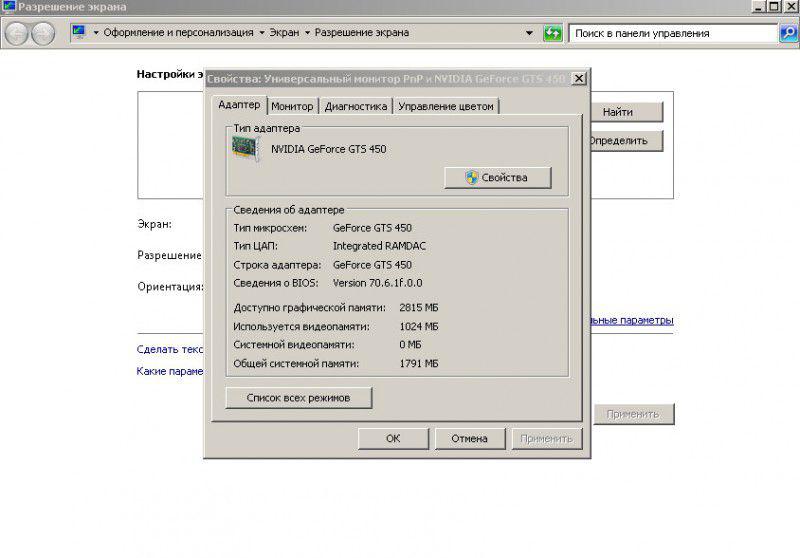
Task: Click the 1791 МБ shared memory value
Action: (x=419, y=364)
